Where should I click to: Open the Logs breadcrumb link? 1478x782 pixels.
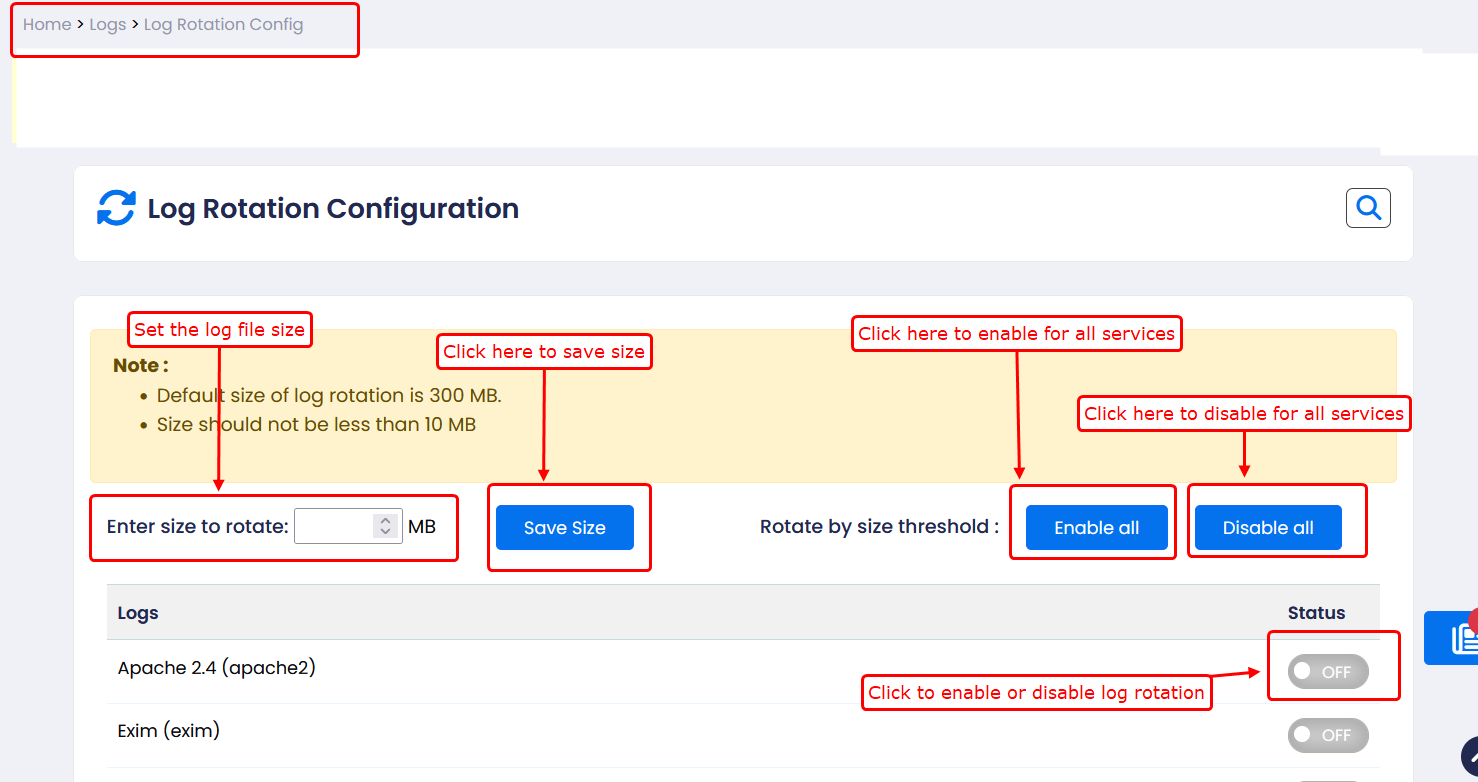[108, 24]
